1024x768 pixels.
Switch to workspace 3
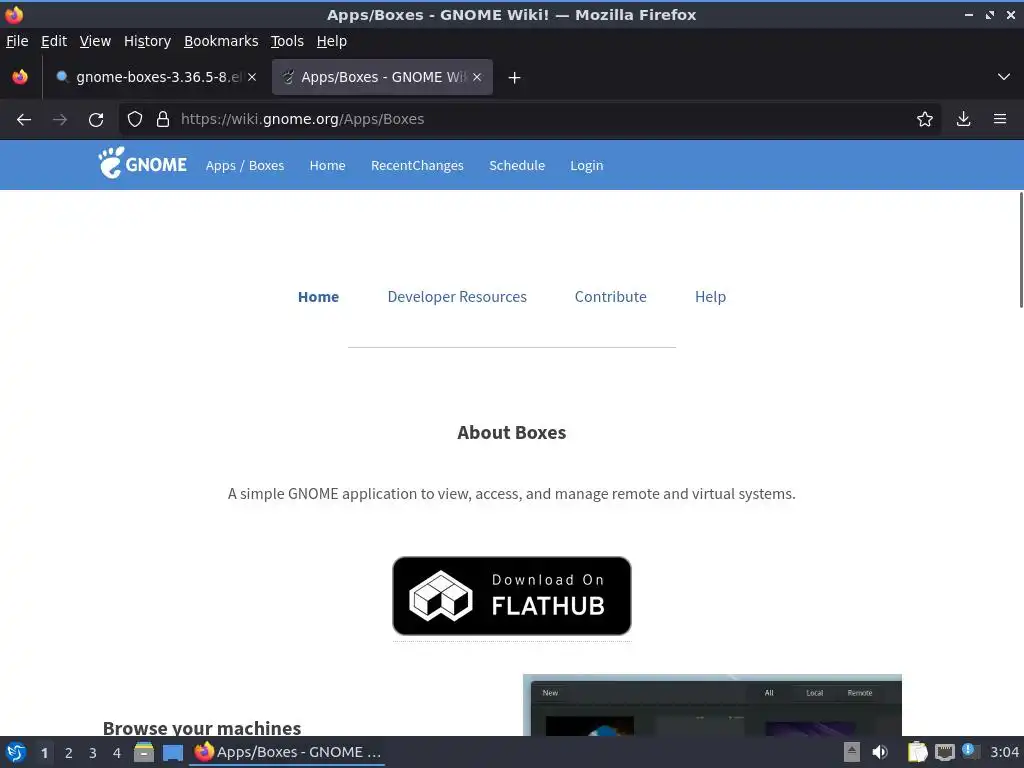tap(93, 753)
